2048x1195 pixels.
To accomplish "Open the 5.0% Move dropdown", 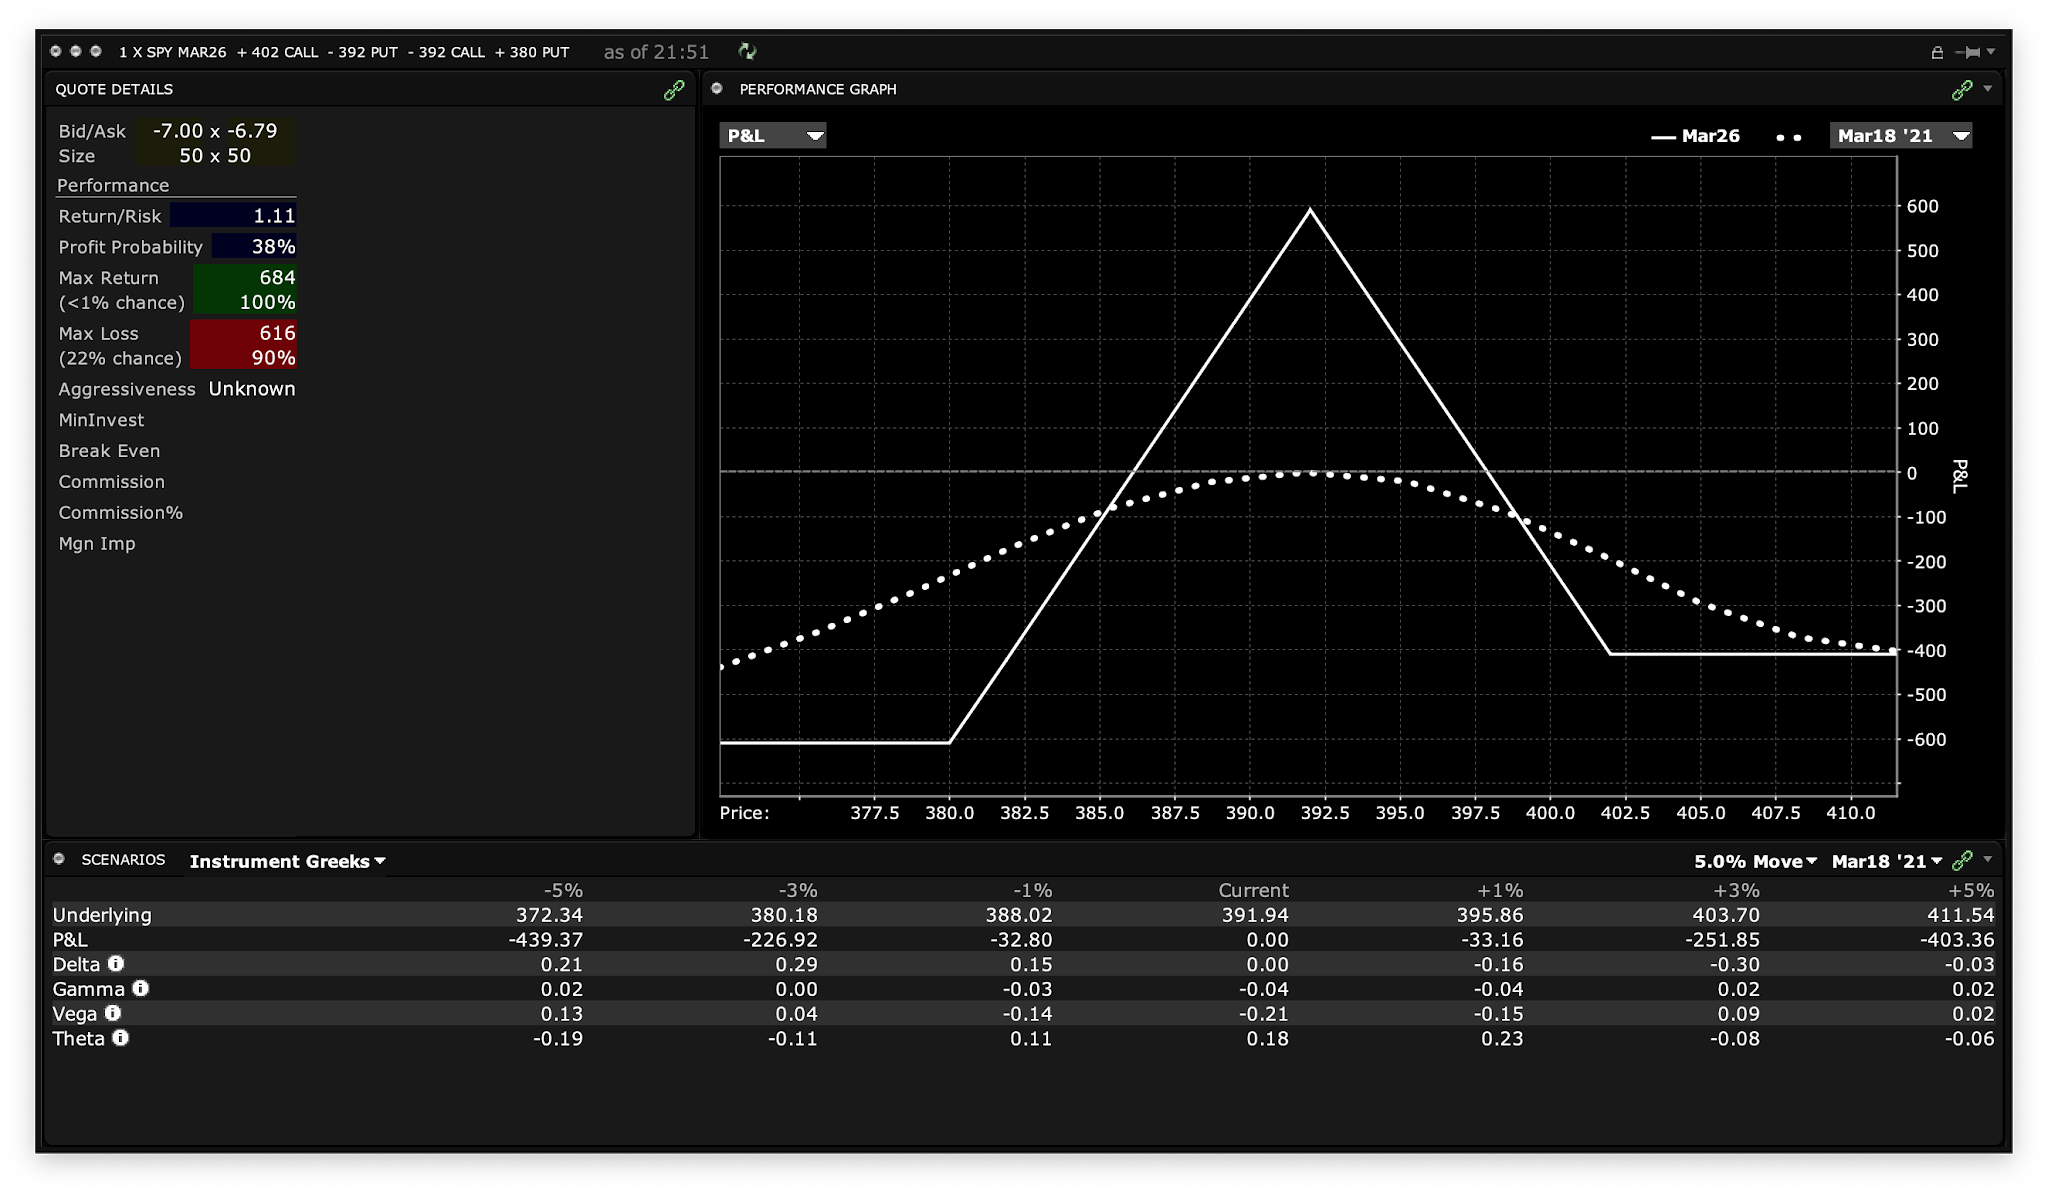I will pos(1755,861).
